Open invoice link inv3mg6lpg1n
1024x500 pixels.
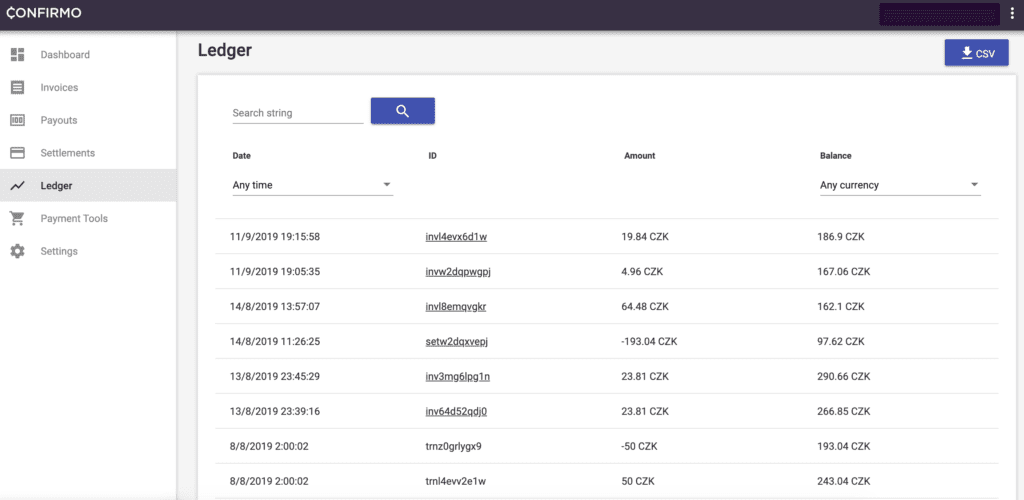tap(457, 377)
